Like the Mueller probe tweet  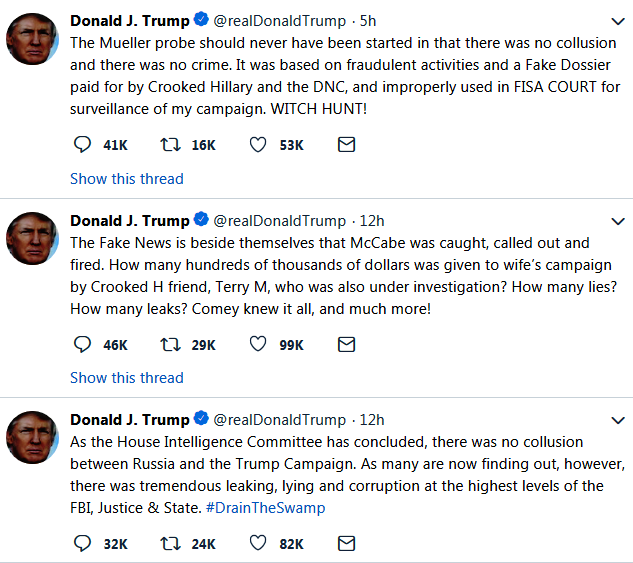point(258,144)
